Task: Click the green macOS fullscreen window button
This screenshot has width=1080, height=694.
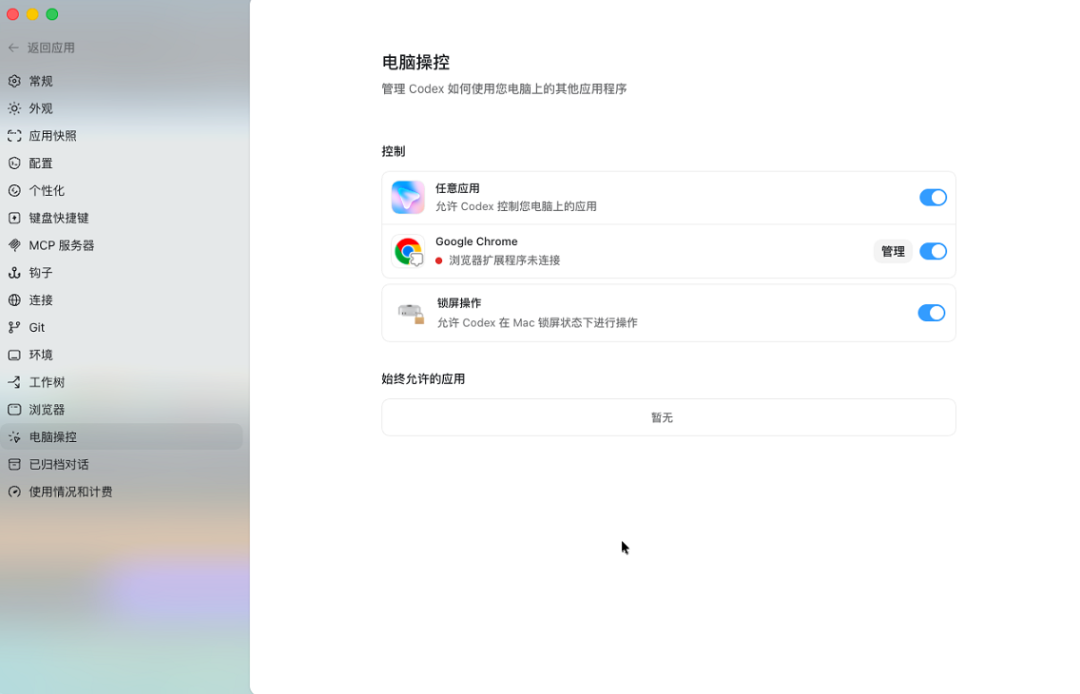Action: click(x=52, y=14)
